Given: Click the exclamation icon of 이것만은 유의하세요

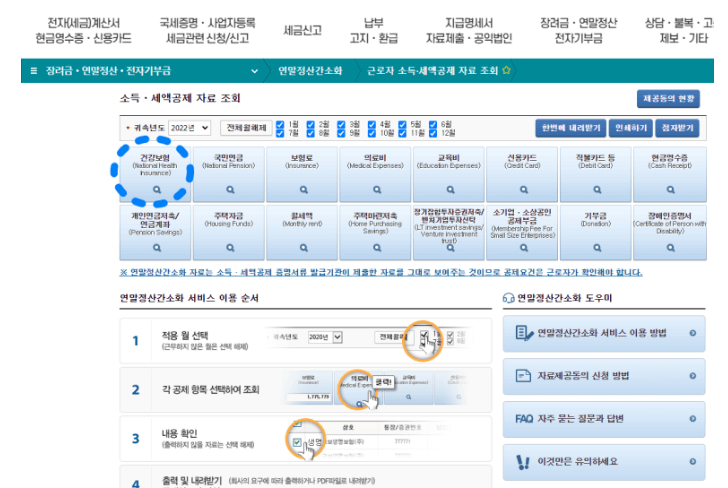Looking at the screenshot, I should click(x=523, y=462).
